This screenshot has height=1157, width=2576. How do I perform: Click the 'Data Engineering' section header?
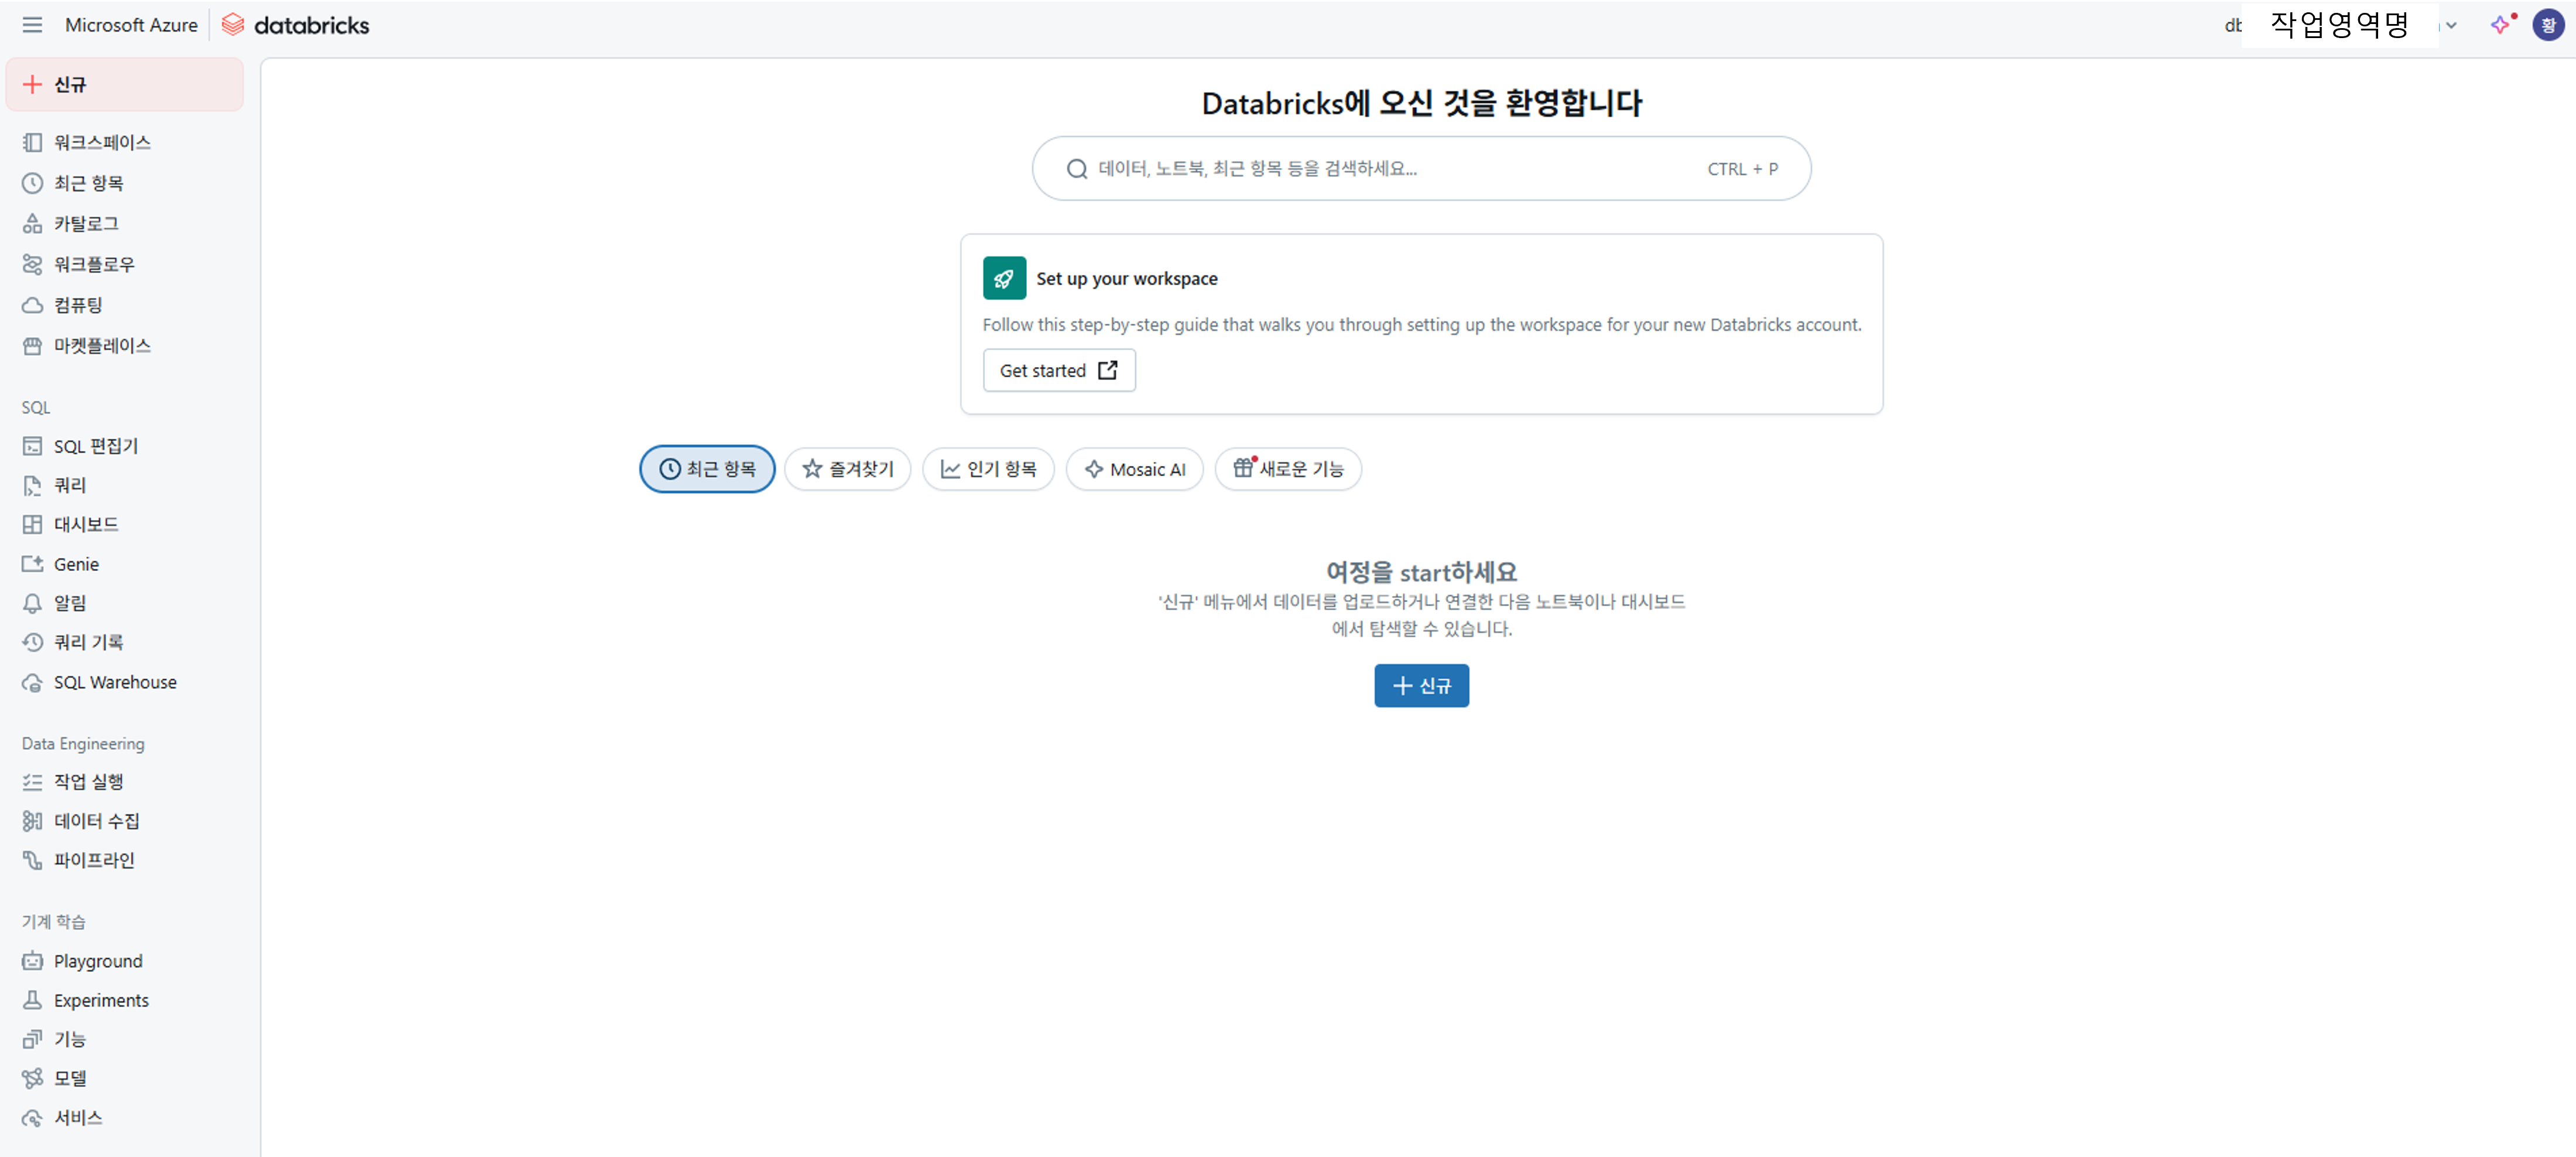[83, 744]
